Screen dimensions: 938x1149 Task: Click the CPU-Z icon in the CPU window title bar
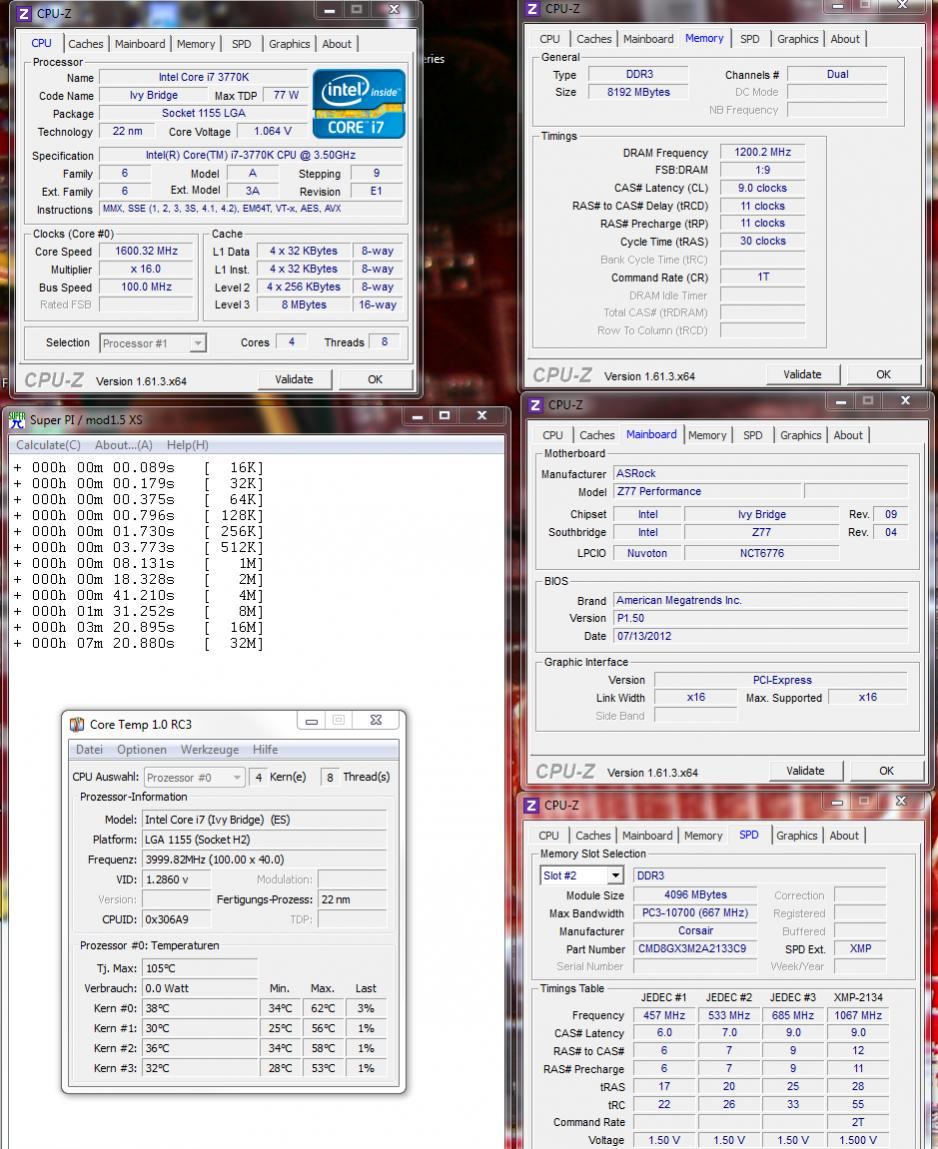pyautogui.click(x=24, y=13)
